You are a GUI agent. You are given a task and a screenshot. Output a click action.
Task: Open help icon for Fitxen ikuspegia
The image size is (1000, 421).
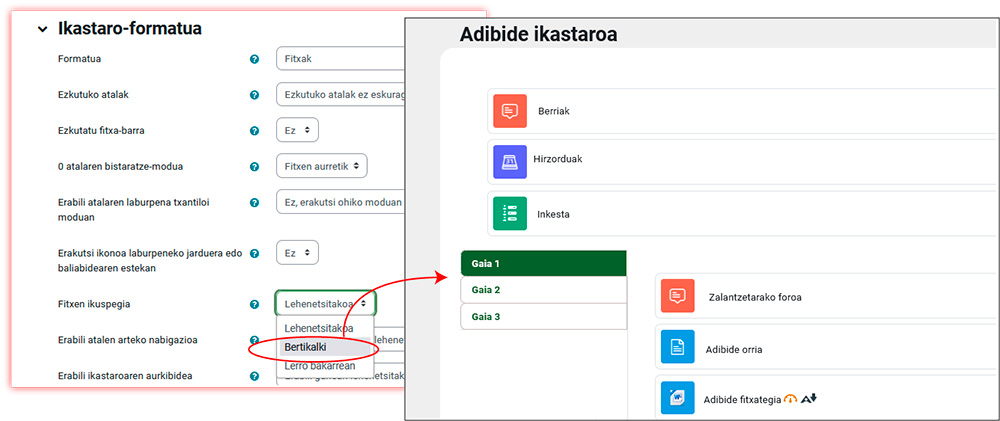(x=254, y=304)
